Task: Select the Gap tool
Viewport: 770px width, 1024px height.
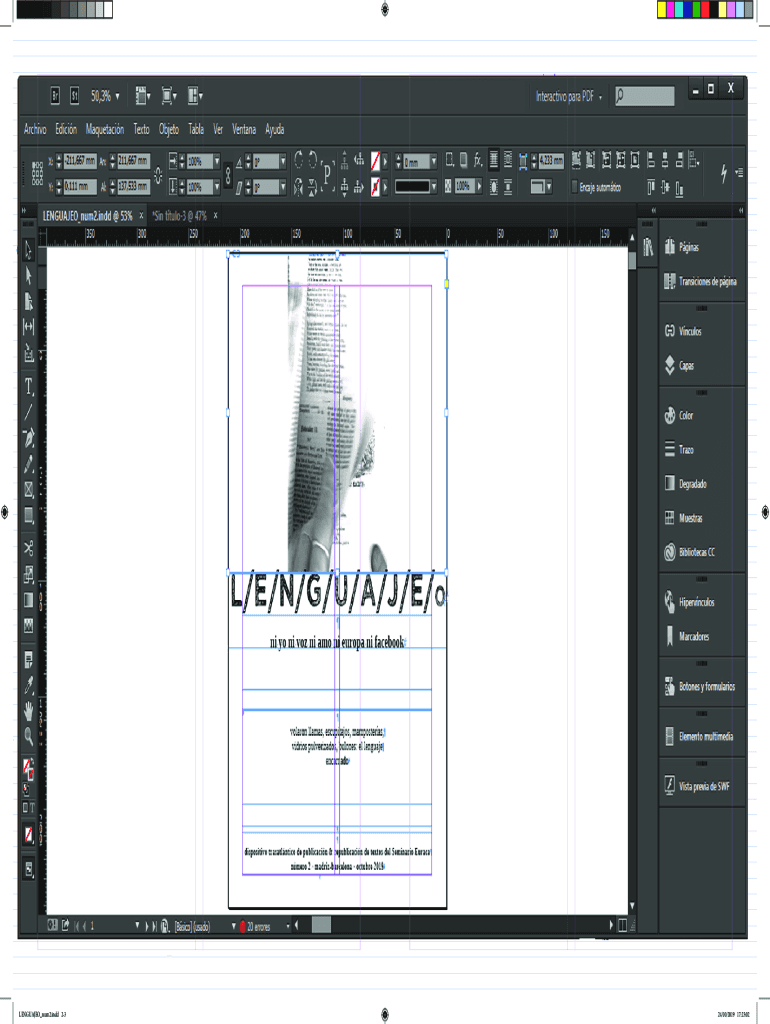Action: (28, 326)
